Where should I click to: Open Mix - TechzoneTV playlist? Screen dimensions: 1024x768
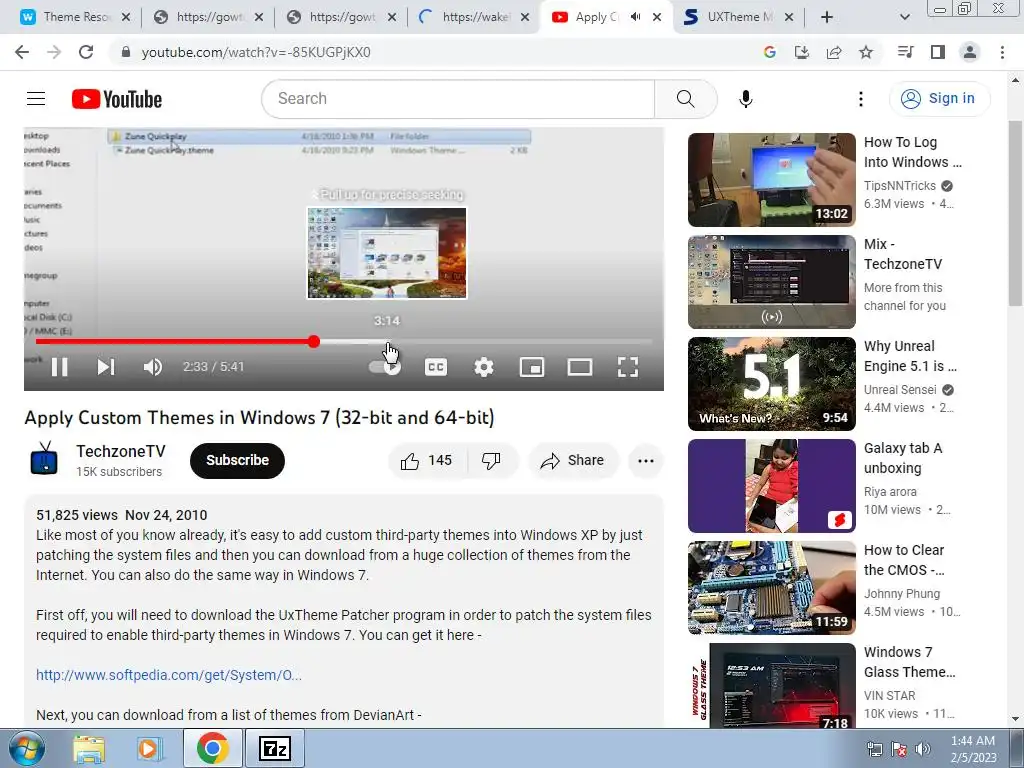click(771, 281)
